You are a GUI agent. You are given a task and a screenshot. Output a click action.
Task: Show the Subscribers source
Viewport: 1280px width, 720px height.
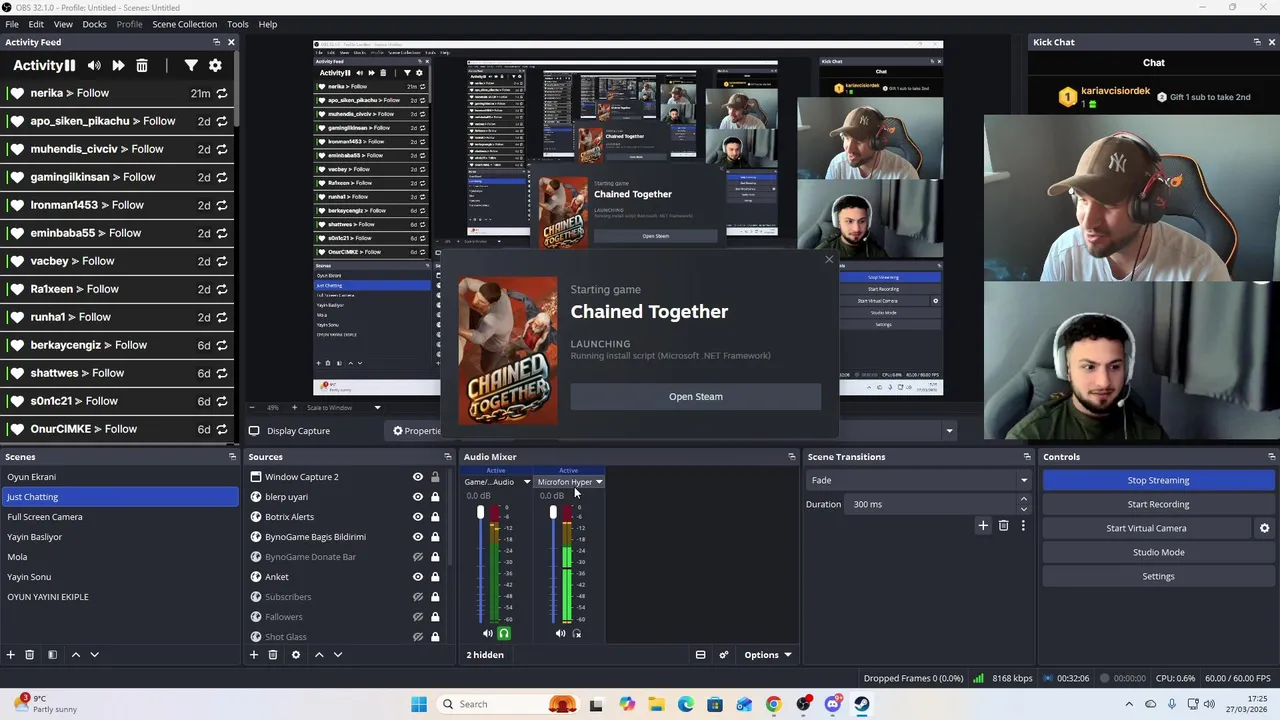point(418,597)
